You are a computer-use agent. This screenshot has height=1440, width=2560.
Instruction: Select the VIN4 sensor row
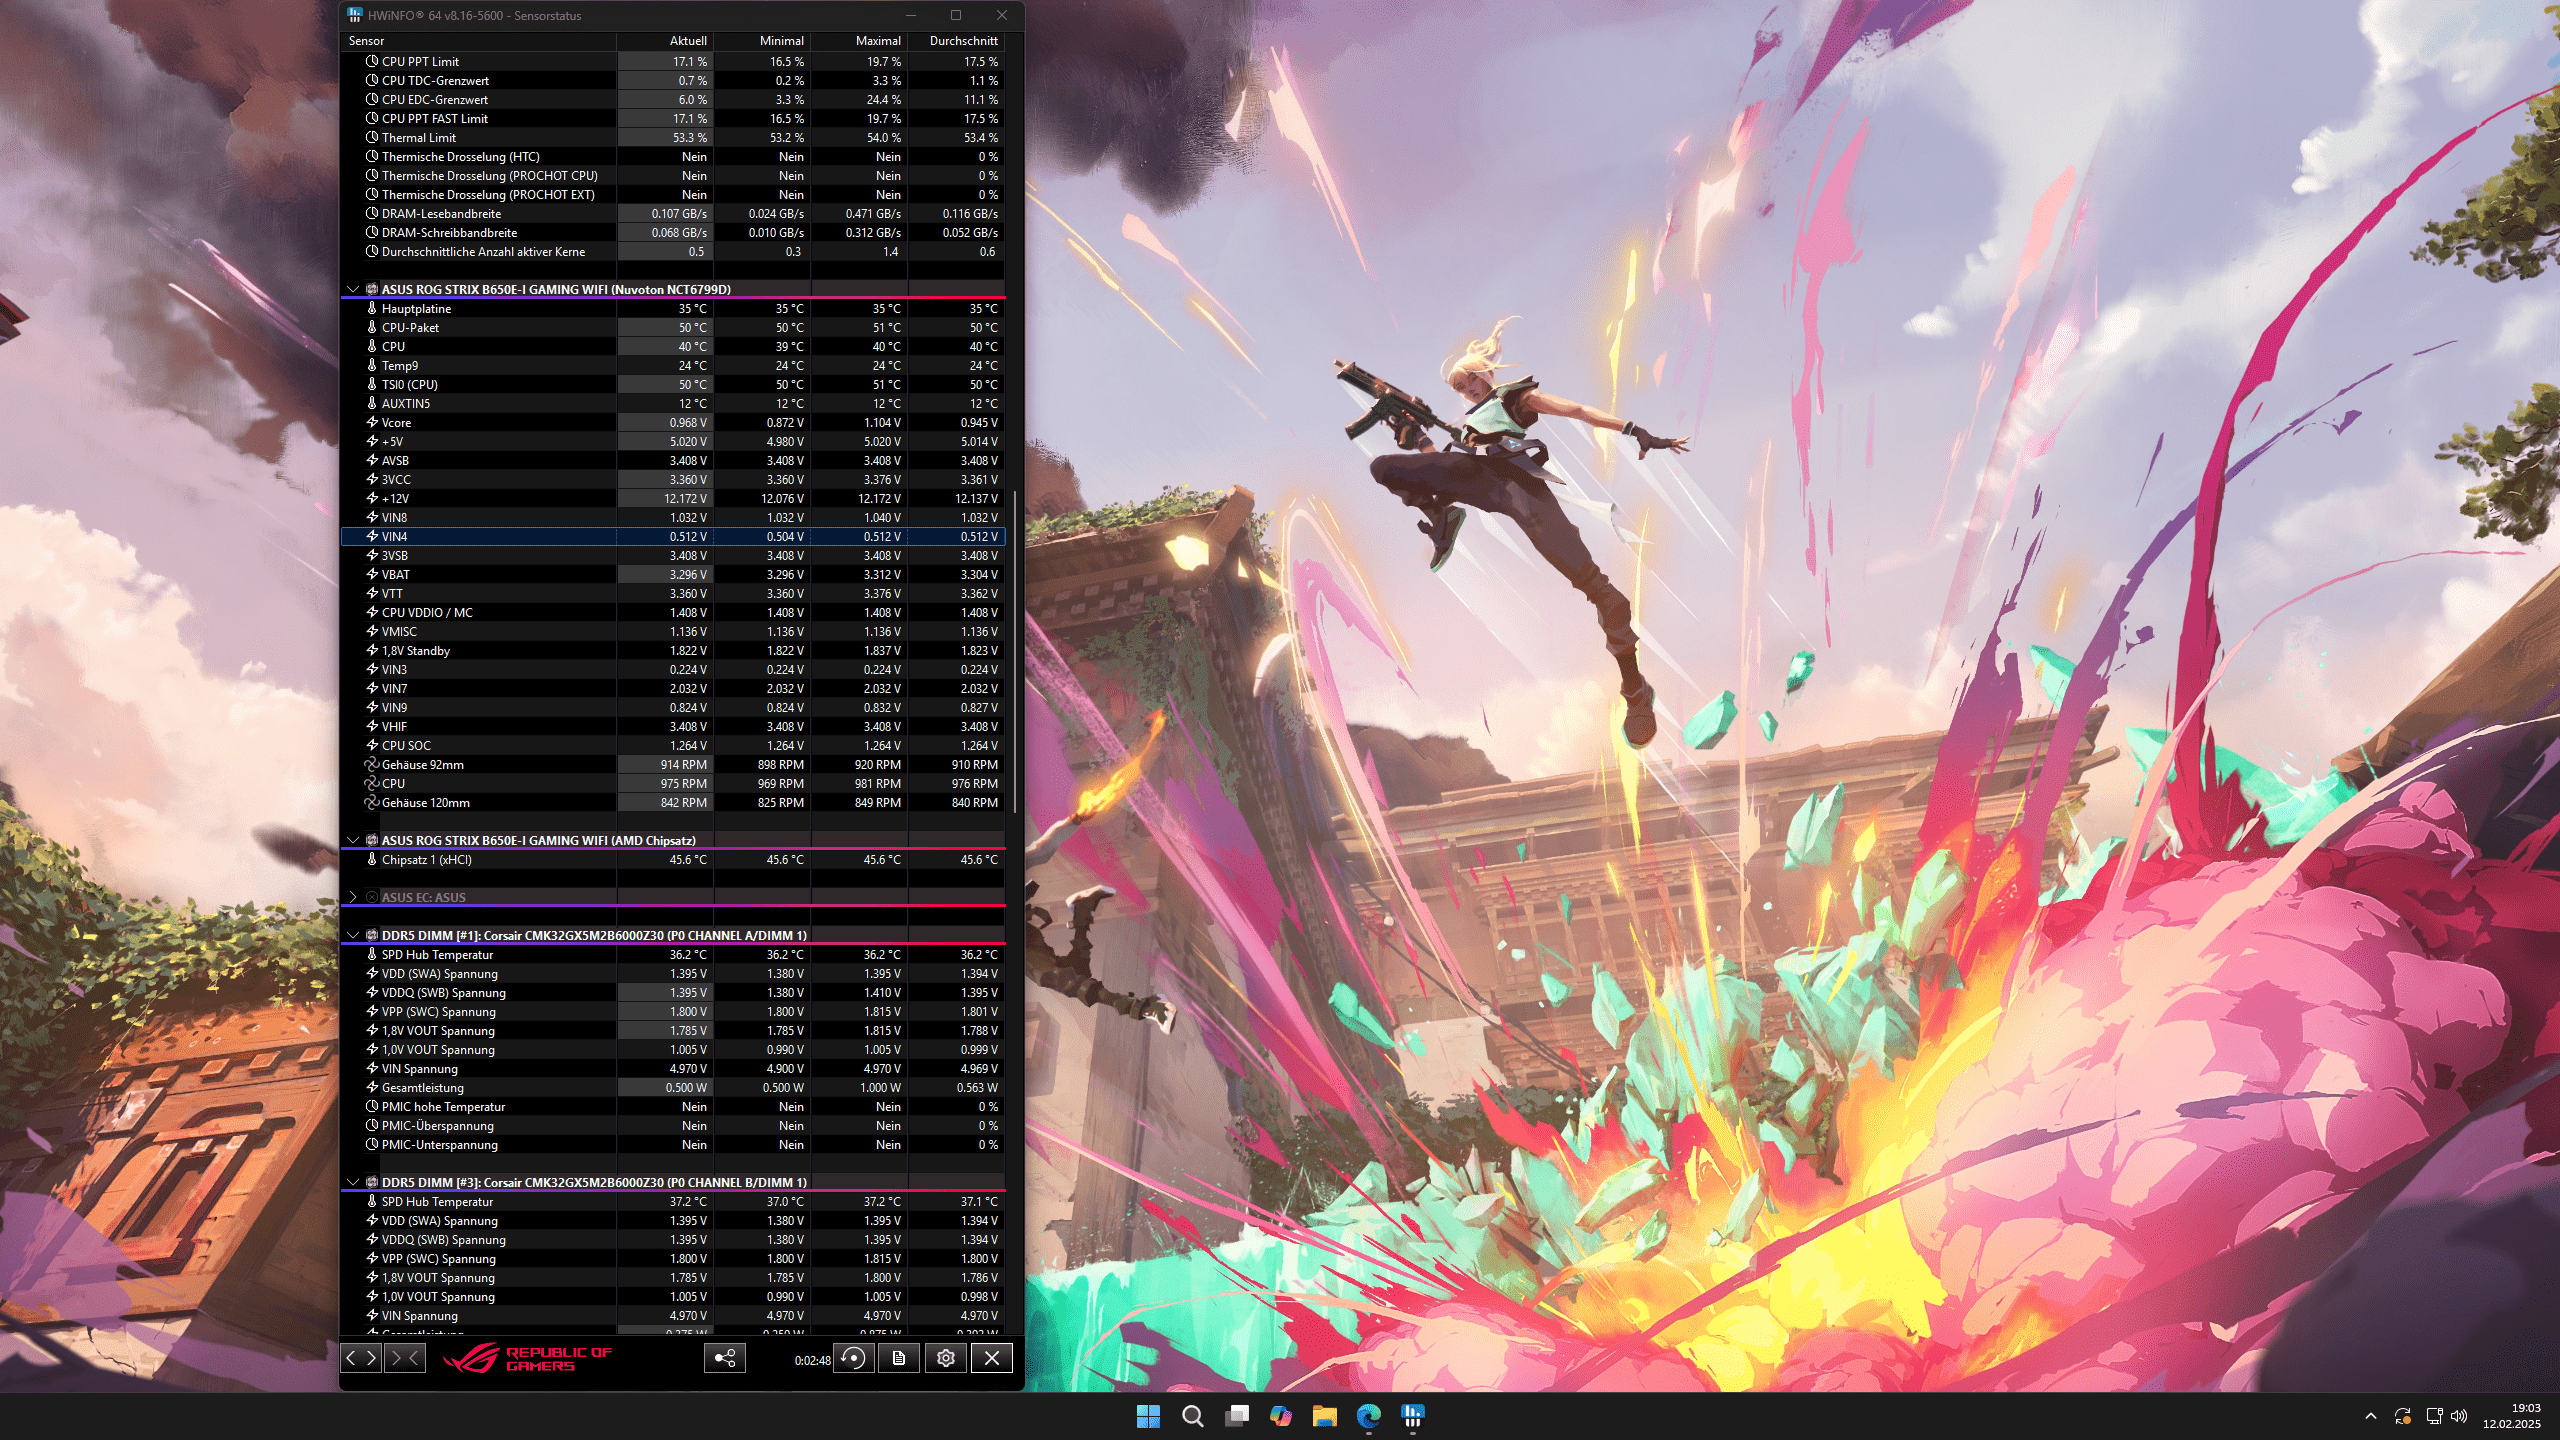click(673, 536)
